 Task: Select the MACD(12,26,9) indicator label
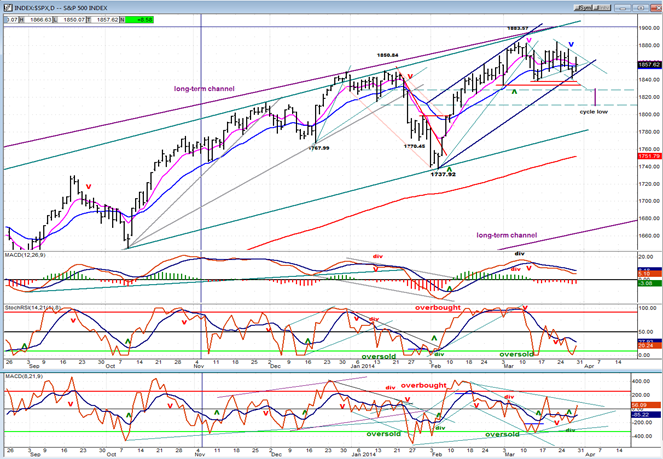pos(25,255)
